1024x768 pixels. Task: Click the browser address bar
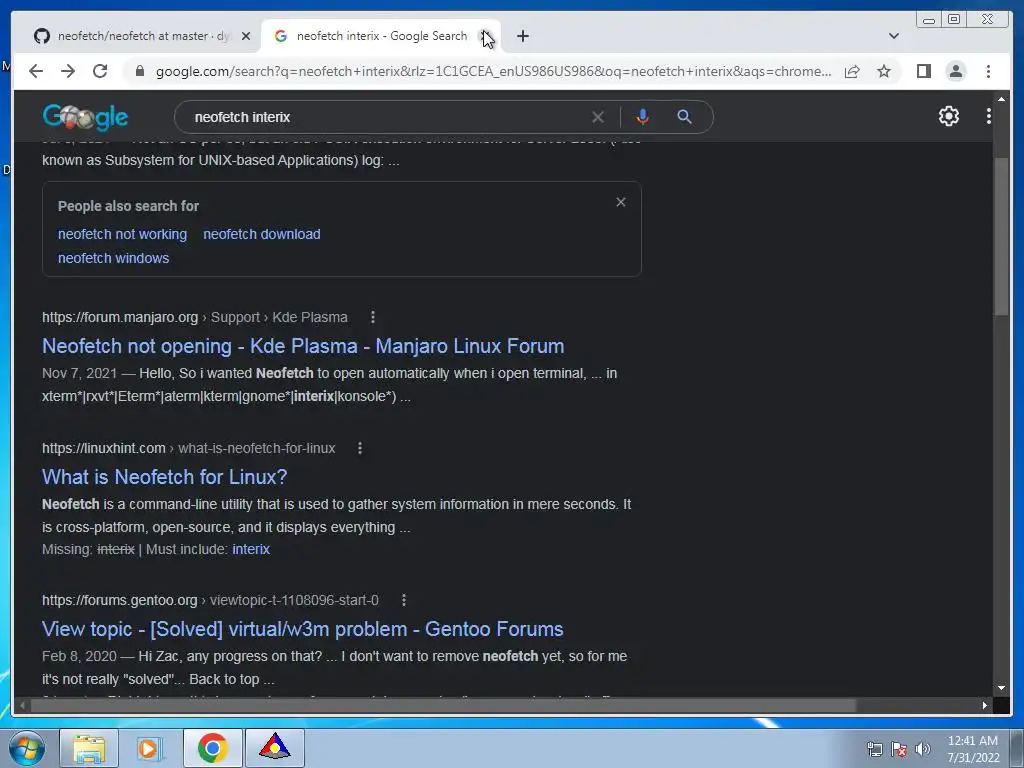click(493, 71)
